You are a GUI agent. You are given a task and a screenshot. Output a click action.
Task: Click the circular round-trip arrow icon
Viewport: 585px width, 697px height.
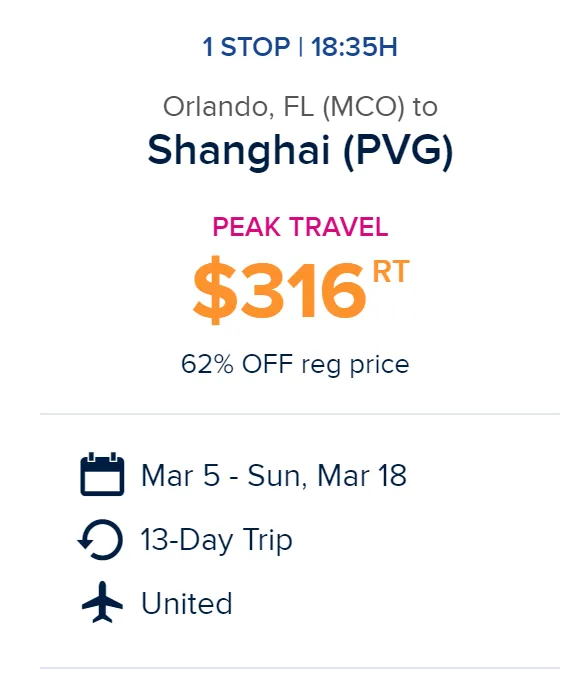click(x=100, y=540)
